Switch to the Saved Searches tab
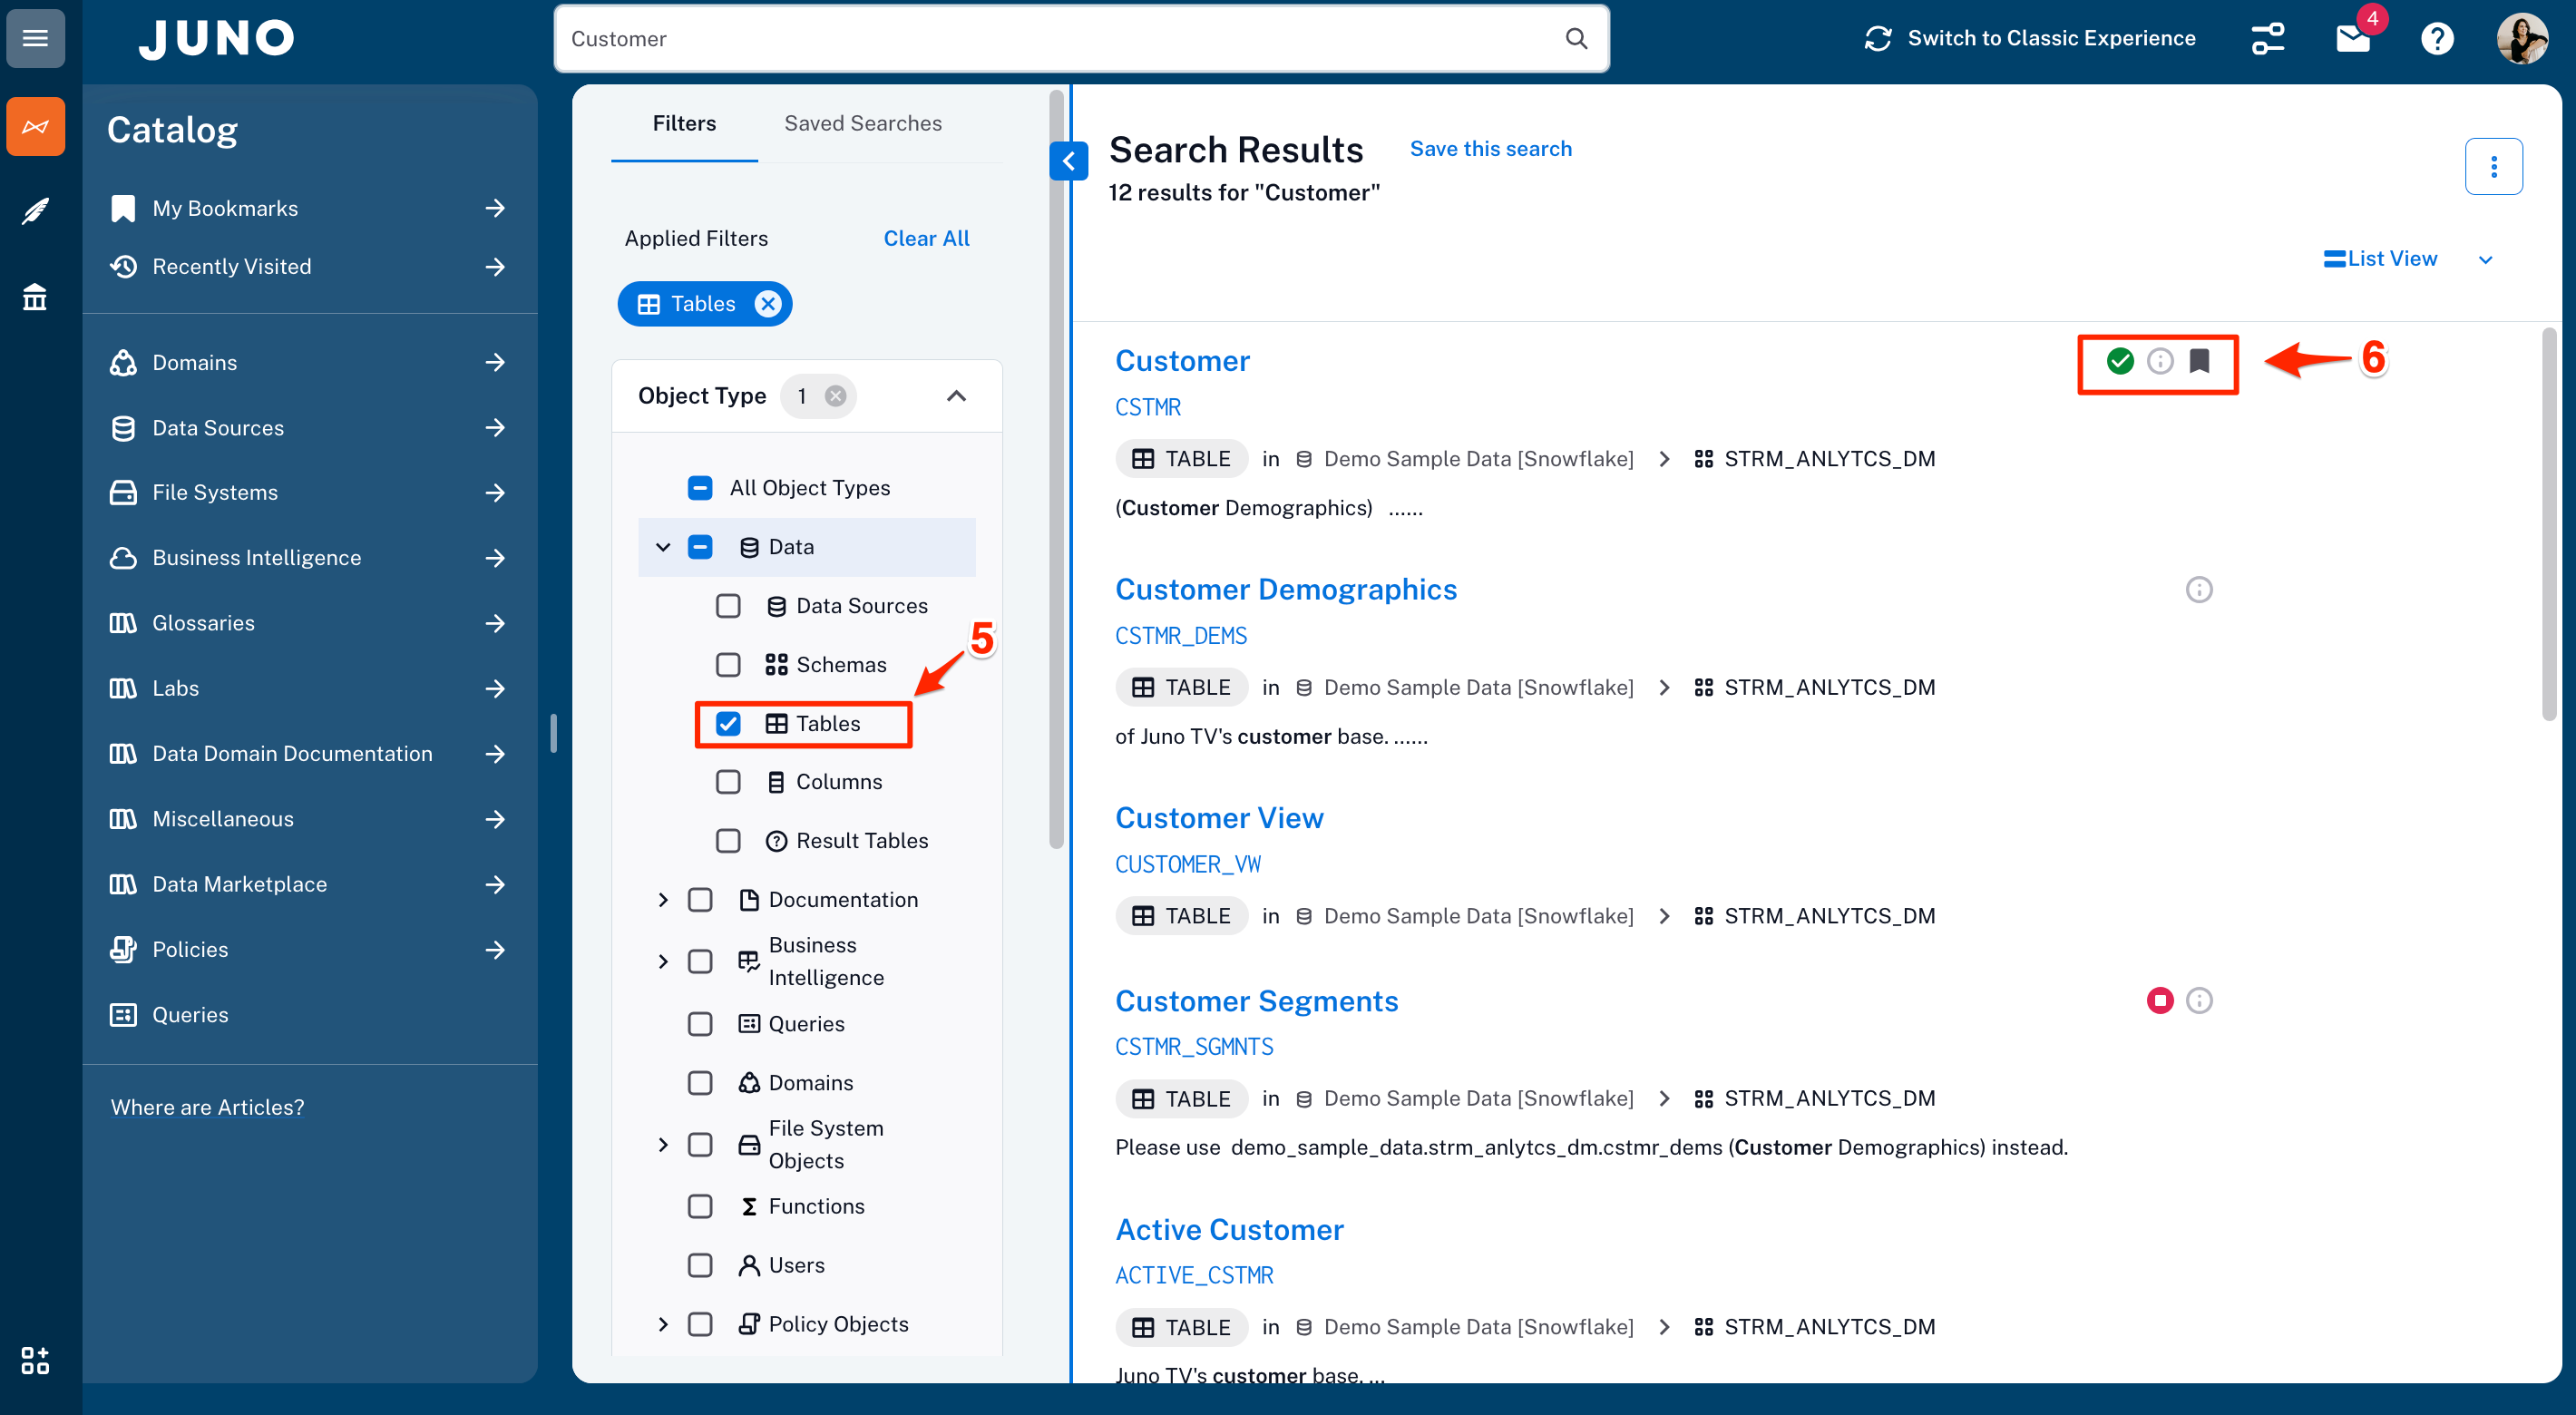This screenshot has height=1415, width=2576. coord(862,123)
